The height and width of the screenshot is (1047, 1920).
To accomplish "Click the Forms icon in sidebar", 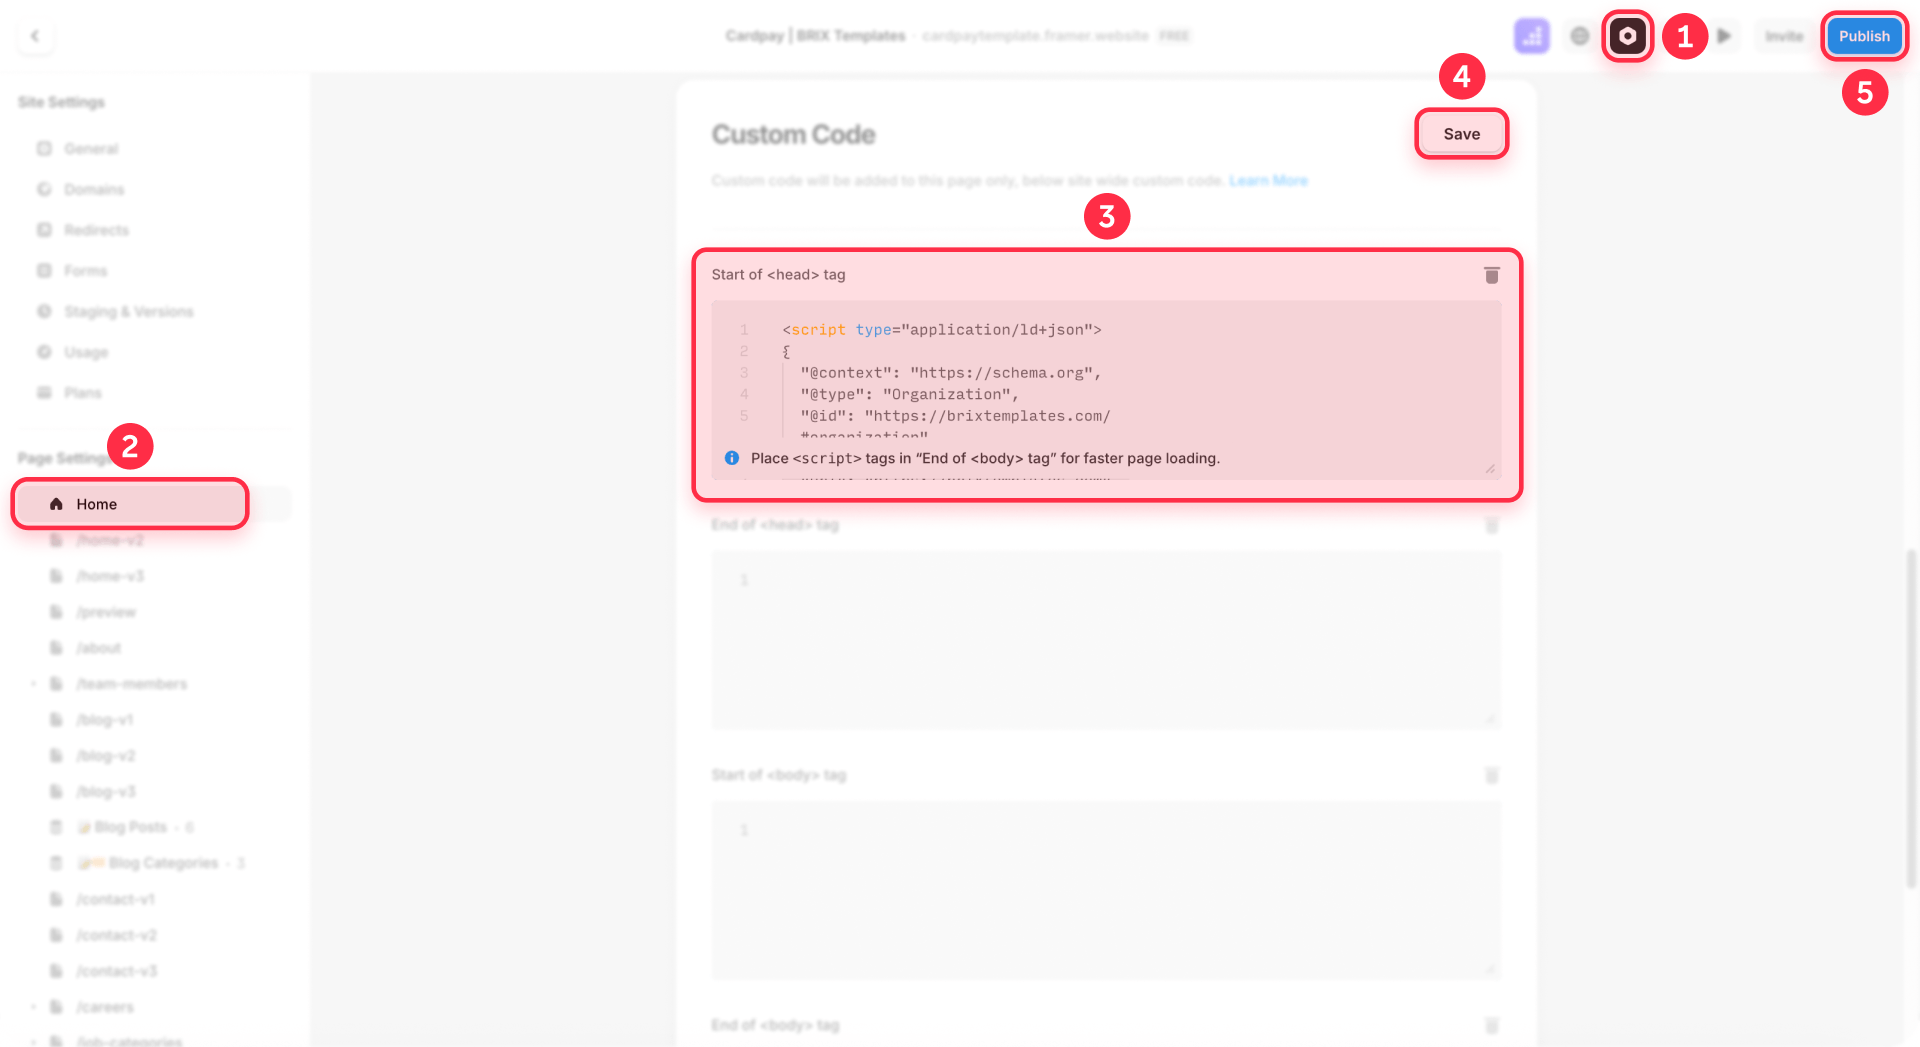I will [x=44, y=270].
